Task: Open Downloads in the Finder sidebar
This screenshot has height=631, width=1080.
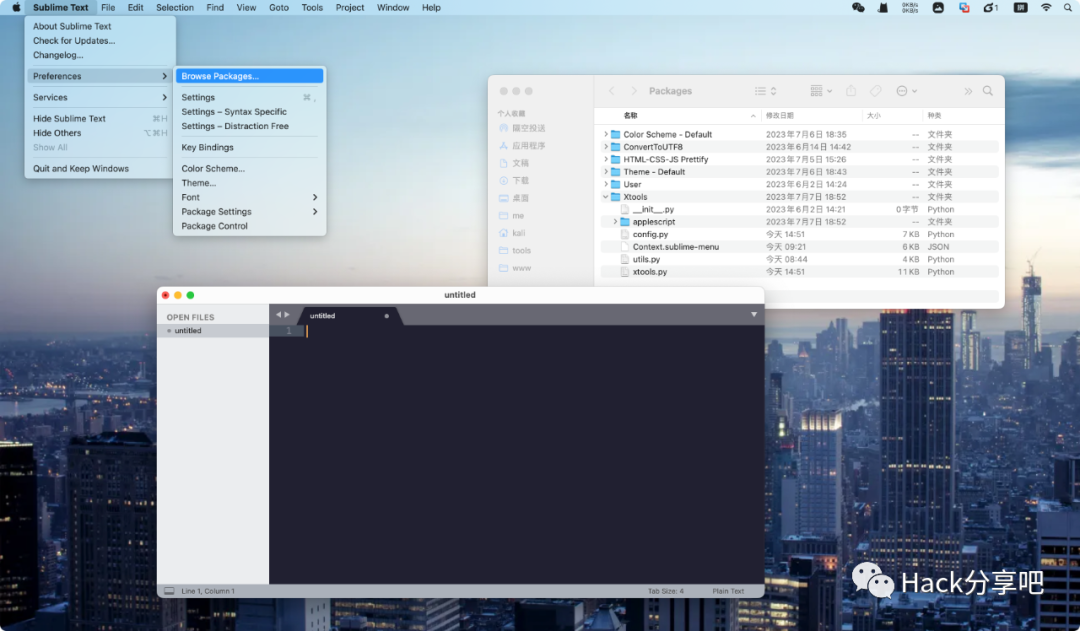Action: [x=514, y=180]
